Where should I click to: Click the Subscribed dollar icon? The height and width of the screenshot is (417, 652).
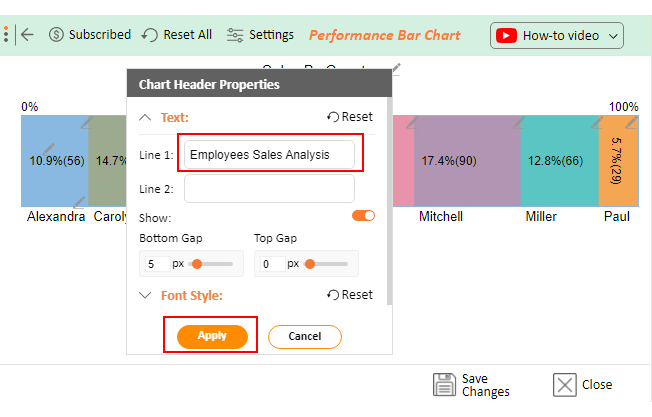pyautogui.click(x=56, y=35)
